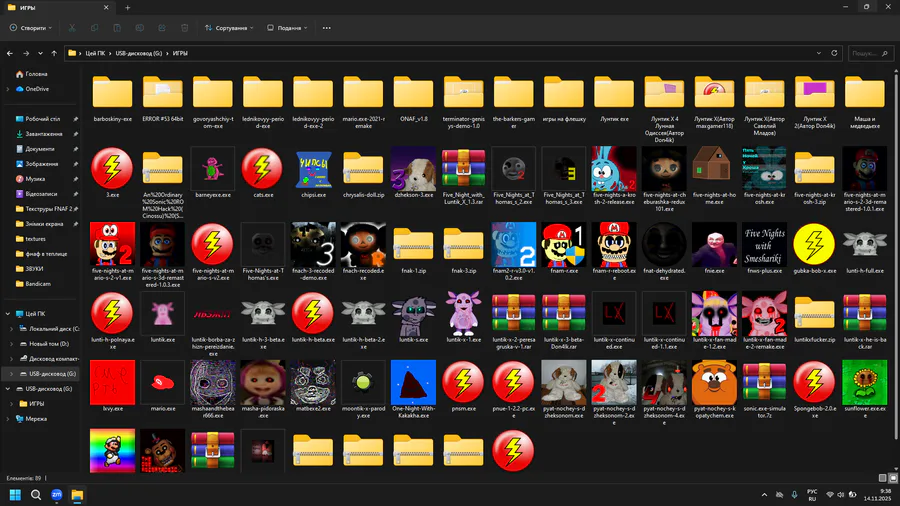The height and width of the screenshot is (506, 900).
Task: Select the pnsm.exe file icon
Action: pos(463,382)
